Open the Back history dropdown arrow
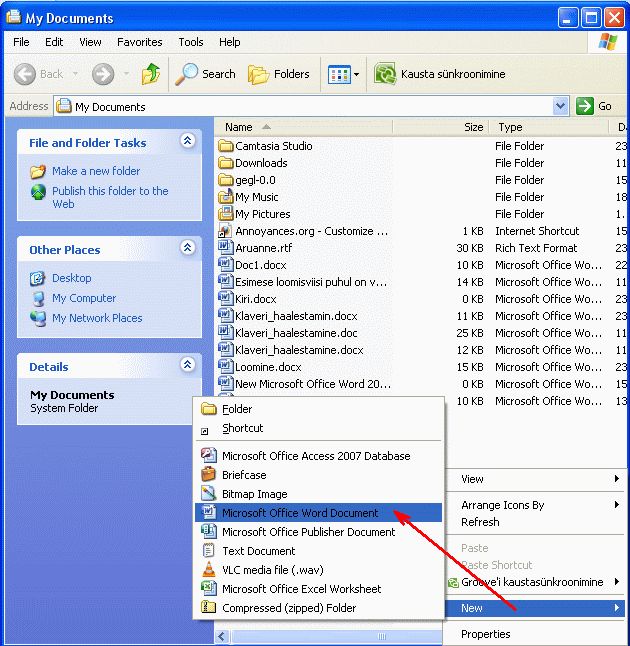 pyautogui.click(x=75, y=74)
